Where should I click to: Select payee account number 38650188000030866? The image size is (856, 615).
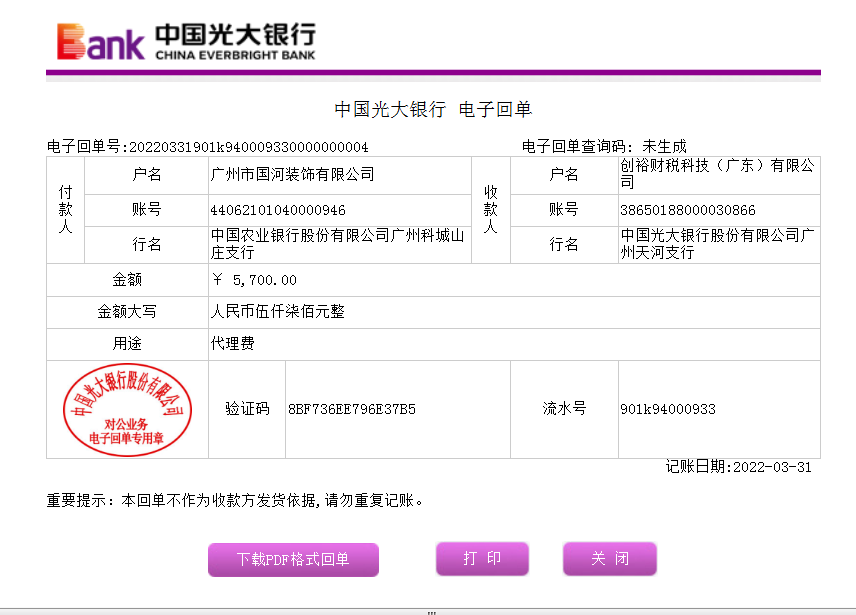point(688,210)
